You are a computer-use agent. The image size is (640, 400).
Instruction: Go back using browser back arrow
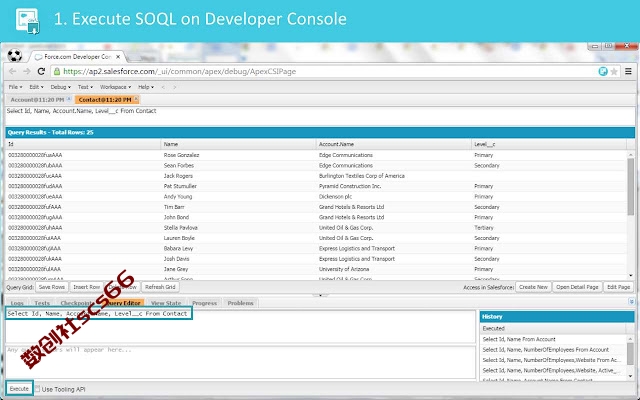pyautogui.click(x=13, y=71)
